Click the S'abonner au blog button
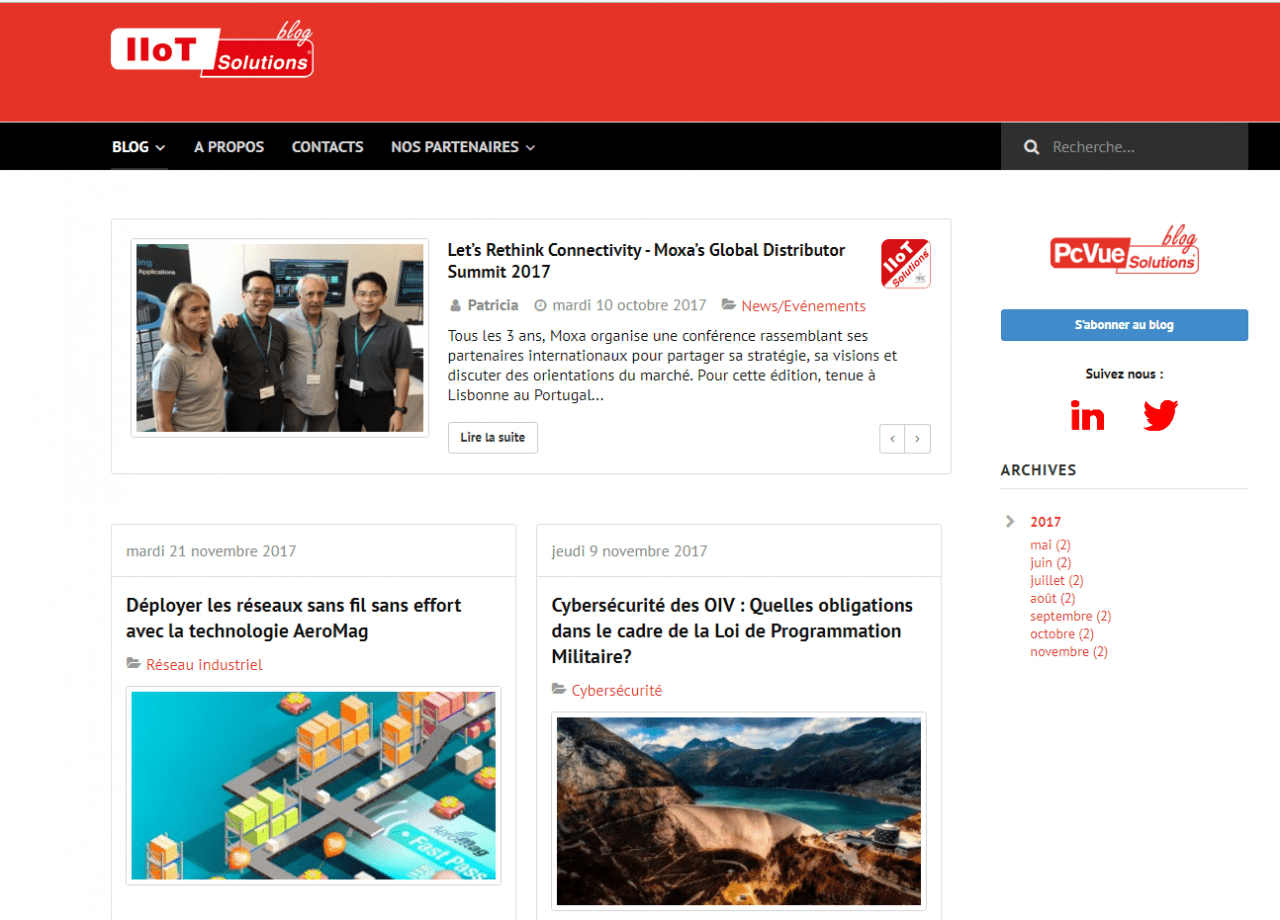Image resolution: width=1280 pixels, height=920 pixels. [x=1124, y=325]
